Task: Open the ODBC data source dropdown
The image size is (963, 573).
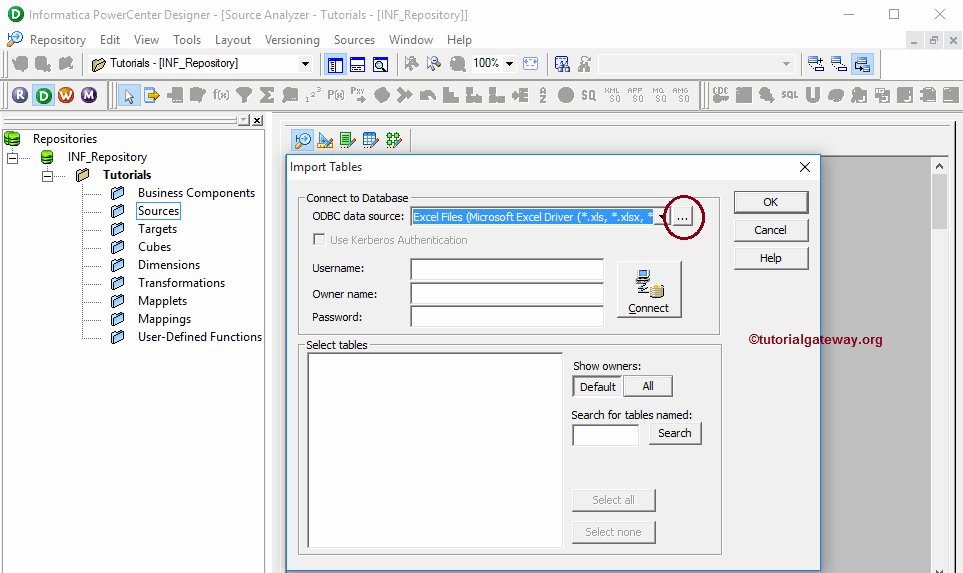Action: (x=661, y=216)
